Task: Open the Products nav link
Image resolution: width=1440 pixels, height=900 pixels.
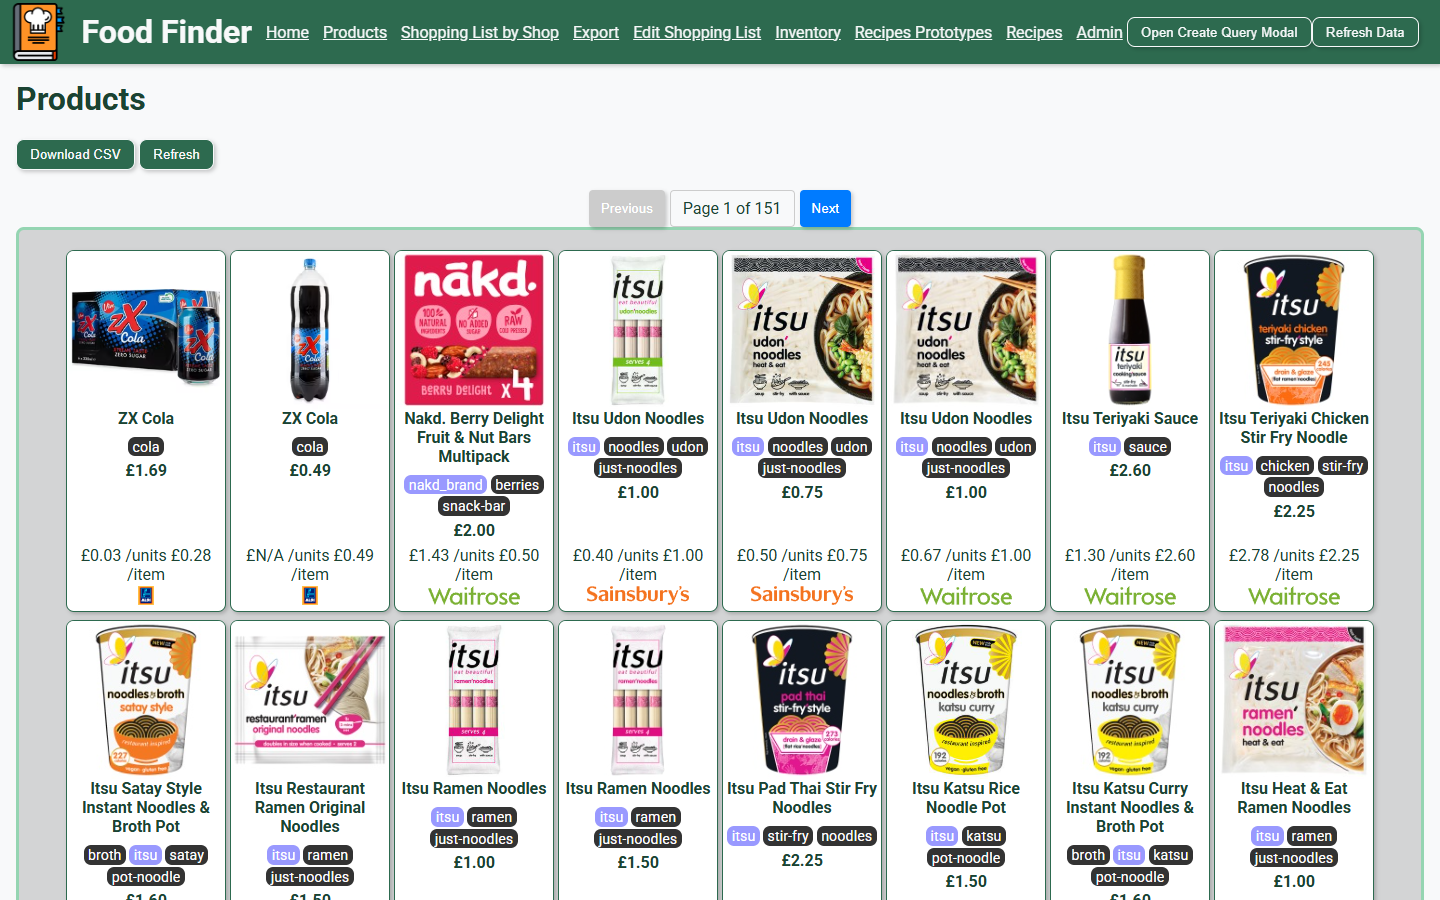Action: [x=355, y=32]
